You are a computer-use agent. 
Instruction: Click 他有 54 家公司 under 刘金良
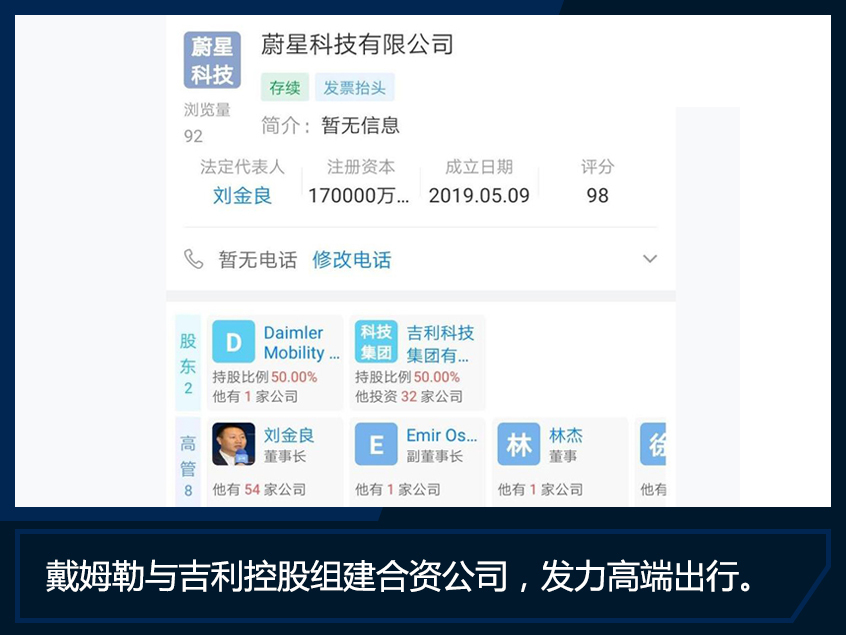tap(259, 489)
